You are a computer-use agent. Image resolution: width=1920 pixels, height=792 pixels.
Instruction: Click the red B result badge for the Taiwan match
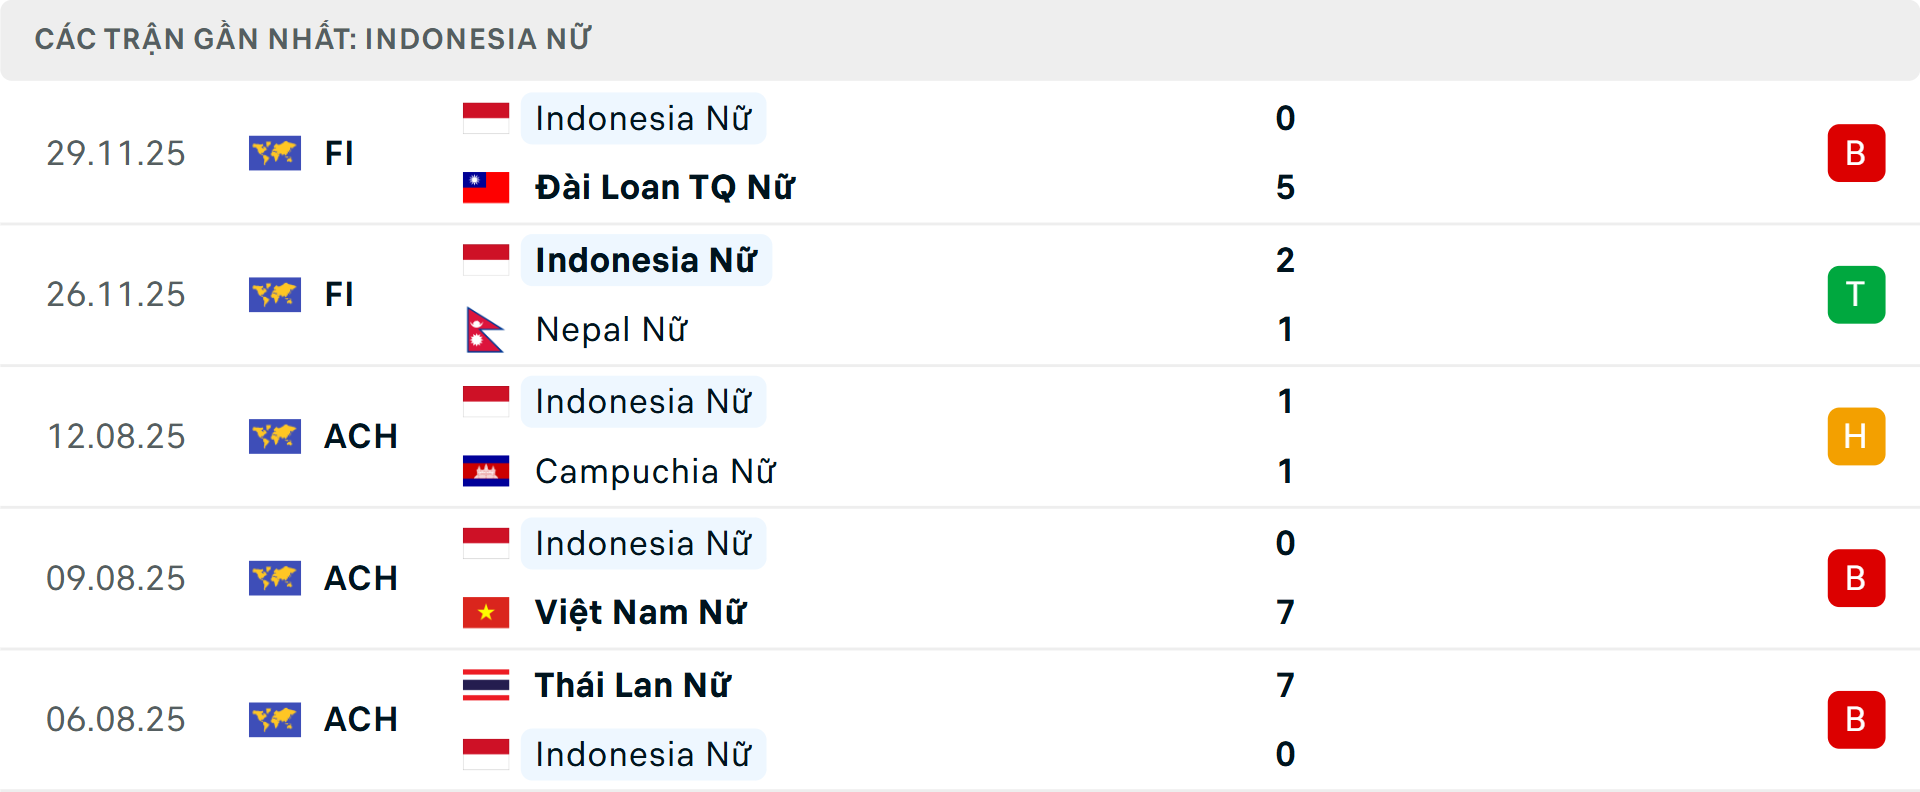point(1857,153)
